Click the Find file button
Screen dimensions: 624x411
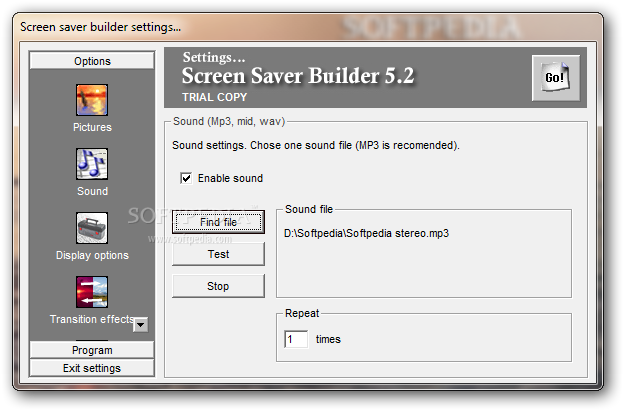click(x=218, y=222)
